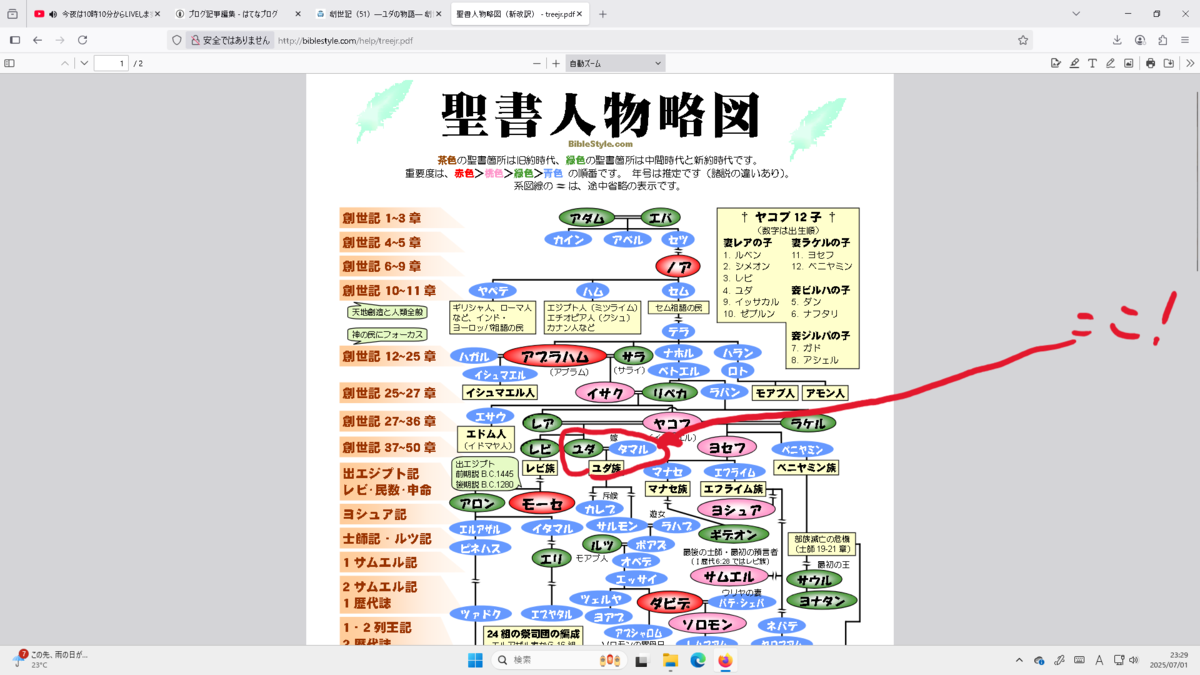Bookmark this page with star
Viewport: 1200px width, 675px height.
pyautogui.click(x=1023, y=40)
